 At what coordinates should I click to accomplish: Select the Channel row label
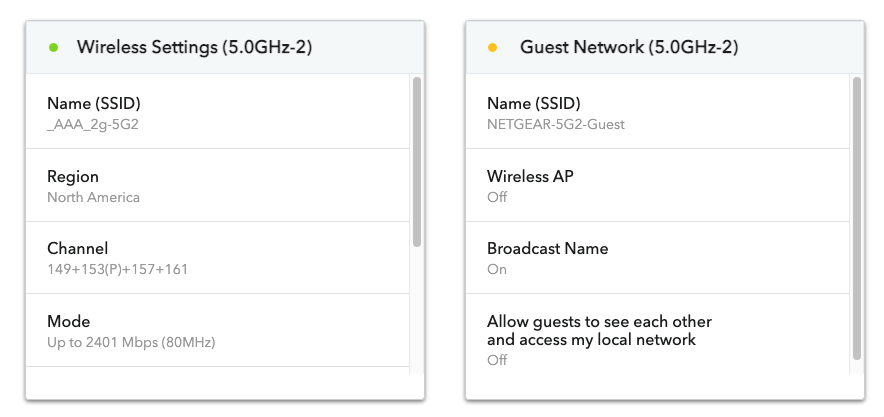[x=77, y=249]
